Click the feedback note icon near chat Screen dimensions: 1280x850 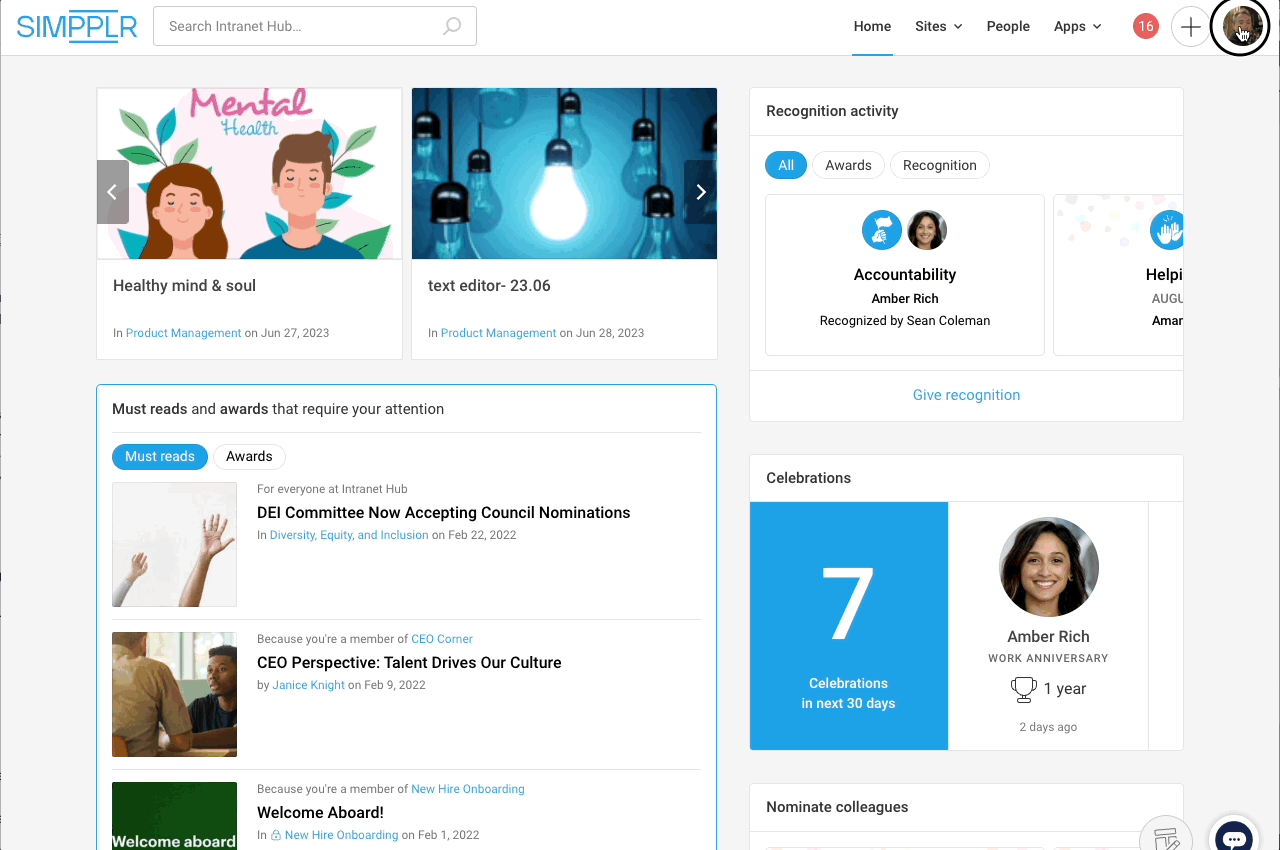pos(1166,835)
